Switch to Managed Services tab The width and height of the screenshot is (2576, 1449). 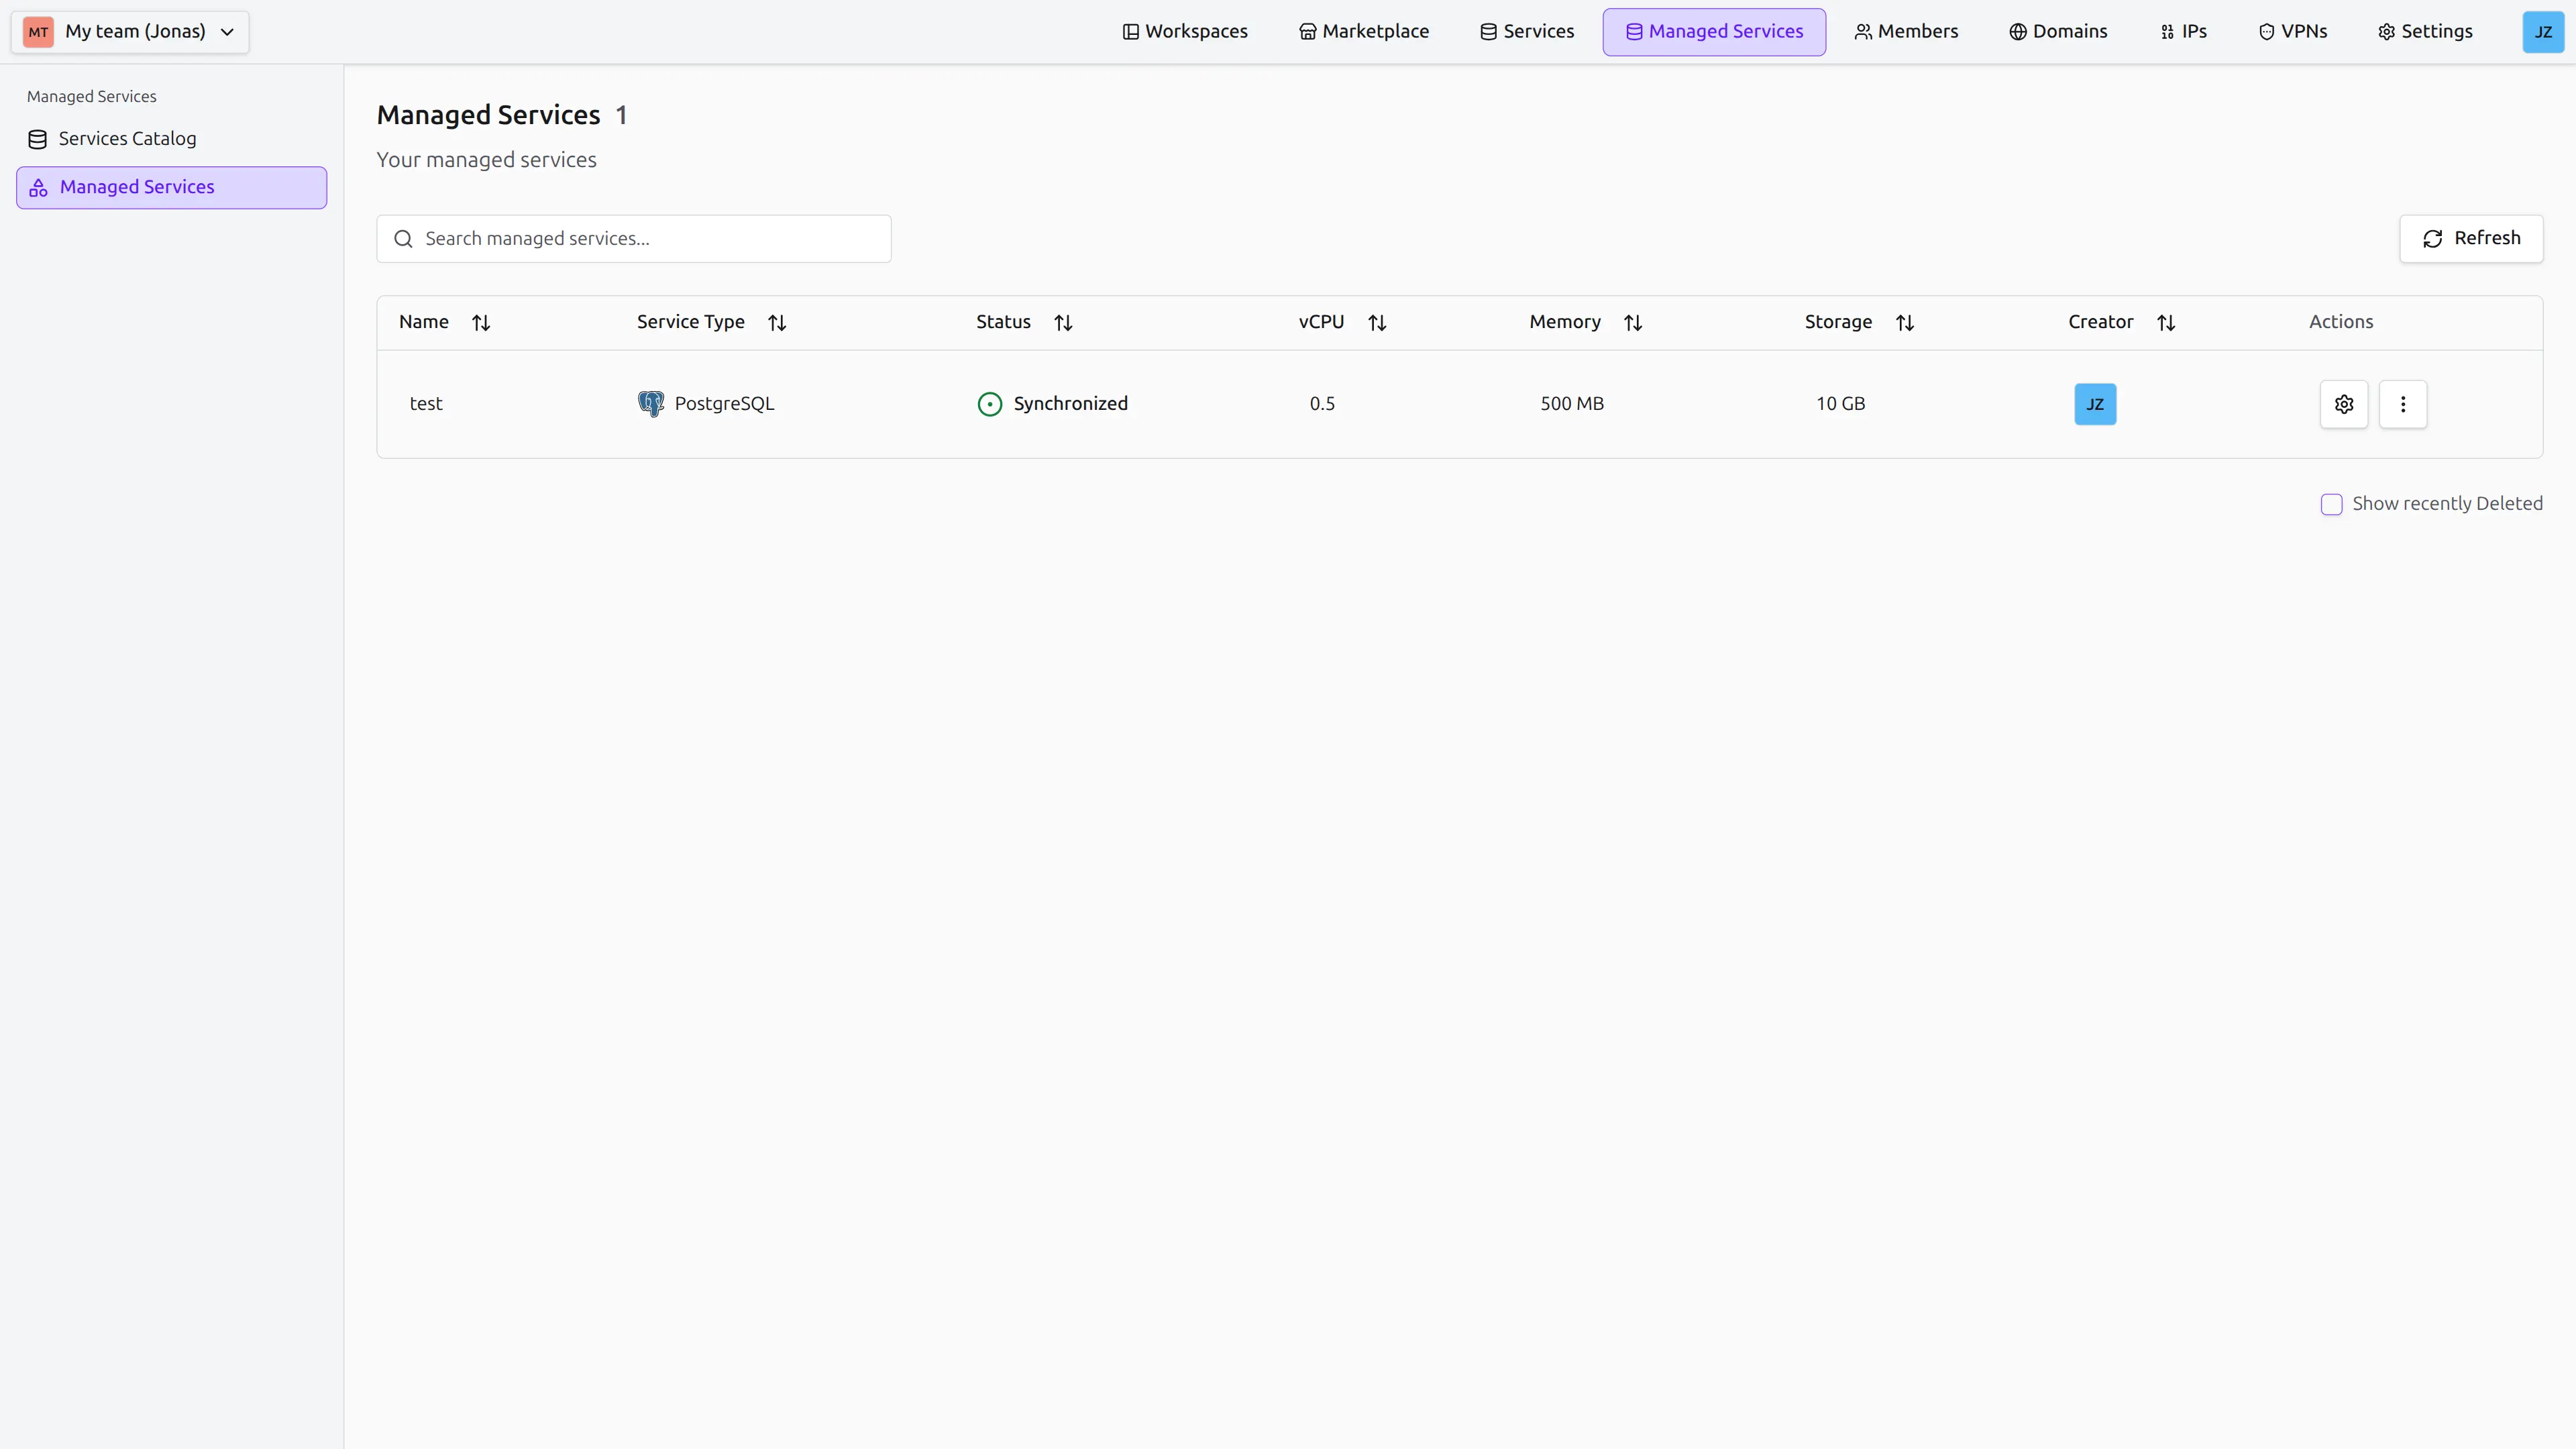[1713, 31]
